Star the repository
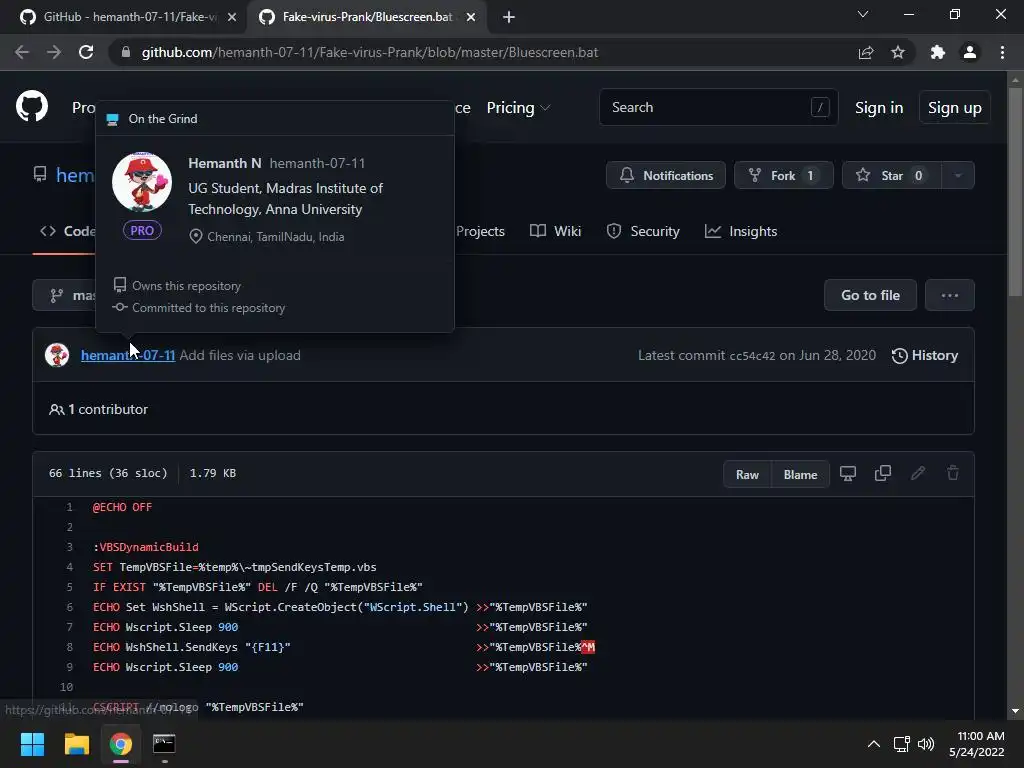Image resolution: width=1024 pixels, height=768 pixels. 891,175
